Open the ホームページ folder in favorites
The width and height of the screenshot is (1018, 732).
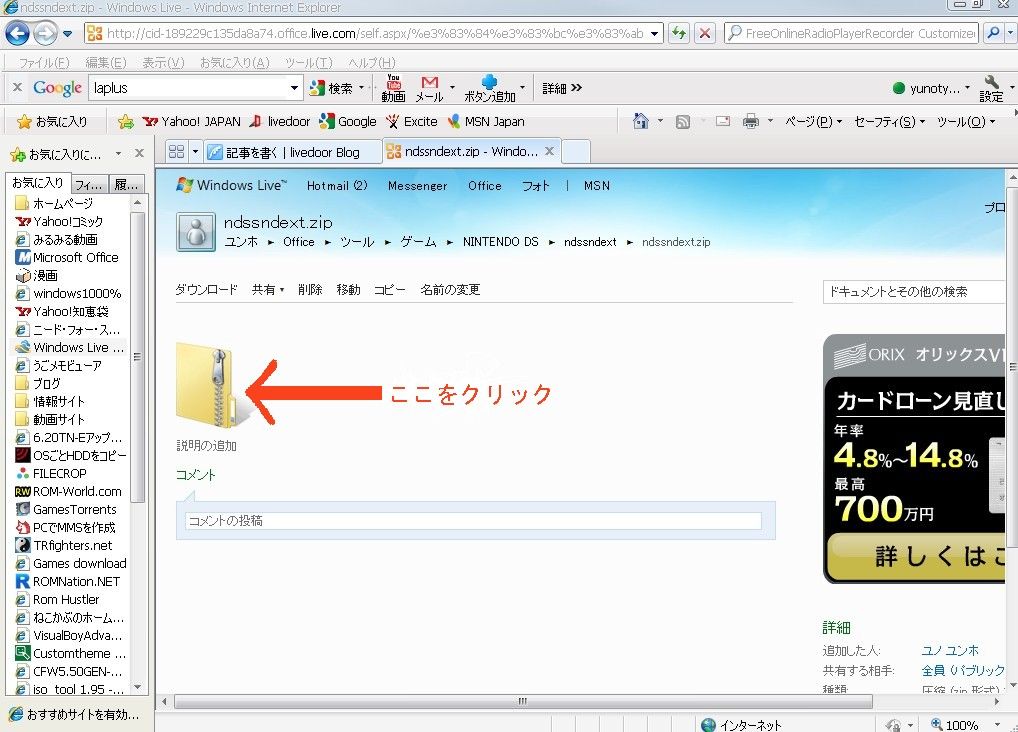pos(54,203)
